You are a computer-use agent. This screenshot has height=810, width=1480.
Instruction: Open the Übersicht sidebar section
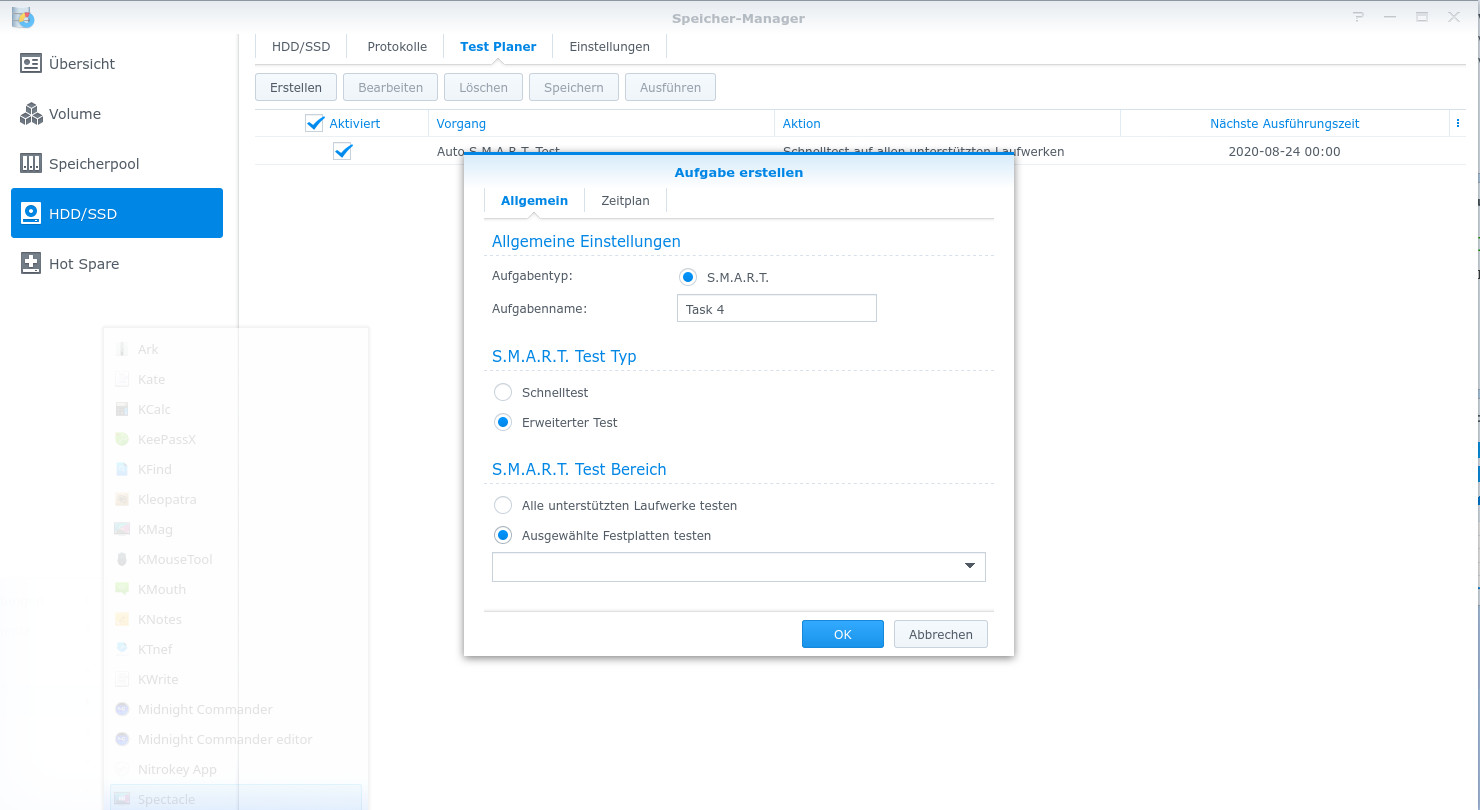[x=117, y=64]
